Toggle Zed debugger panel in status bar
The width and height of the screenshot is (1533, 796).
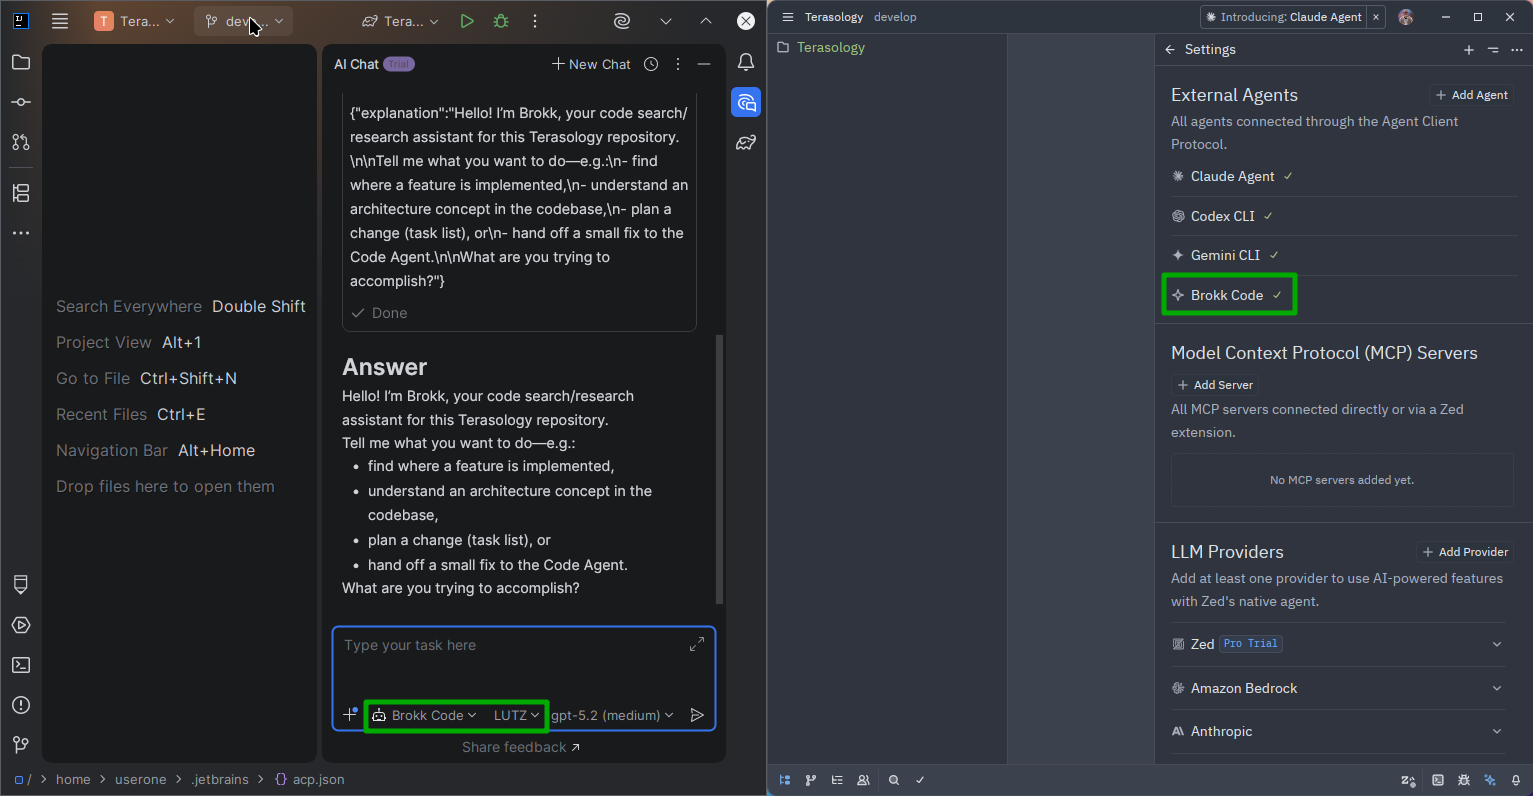coord(1464,780)
